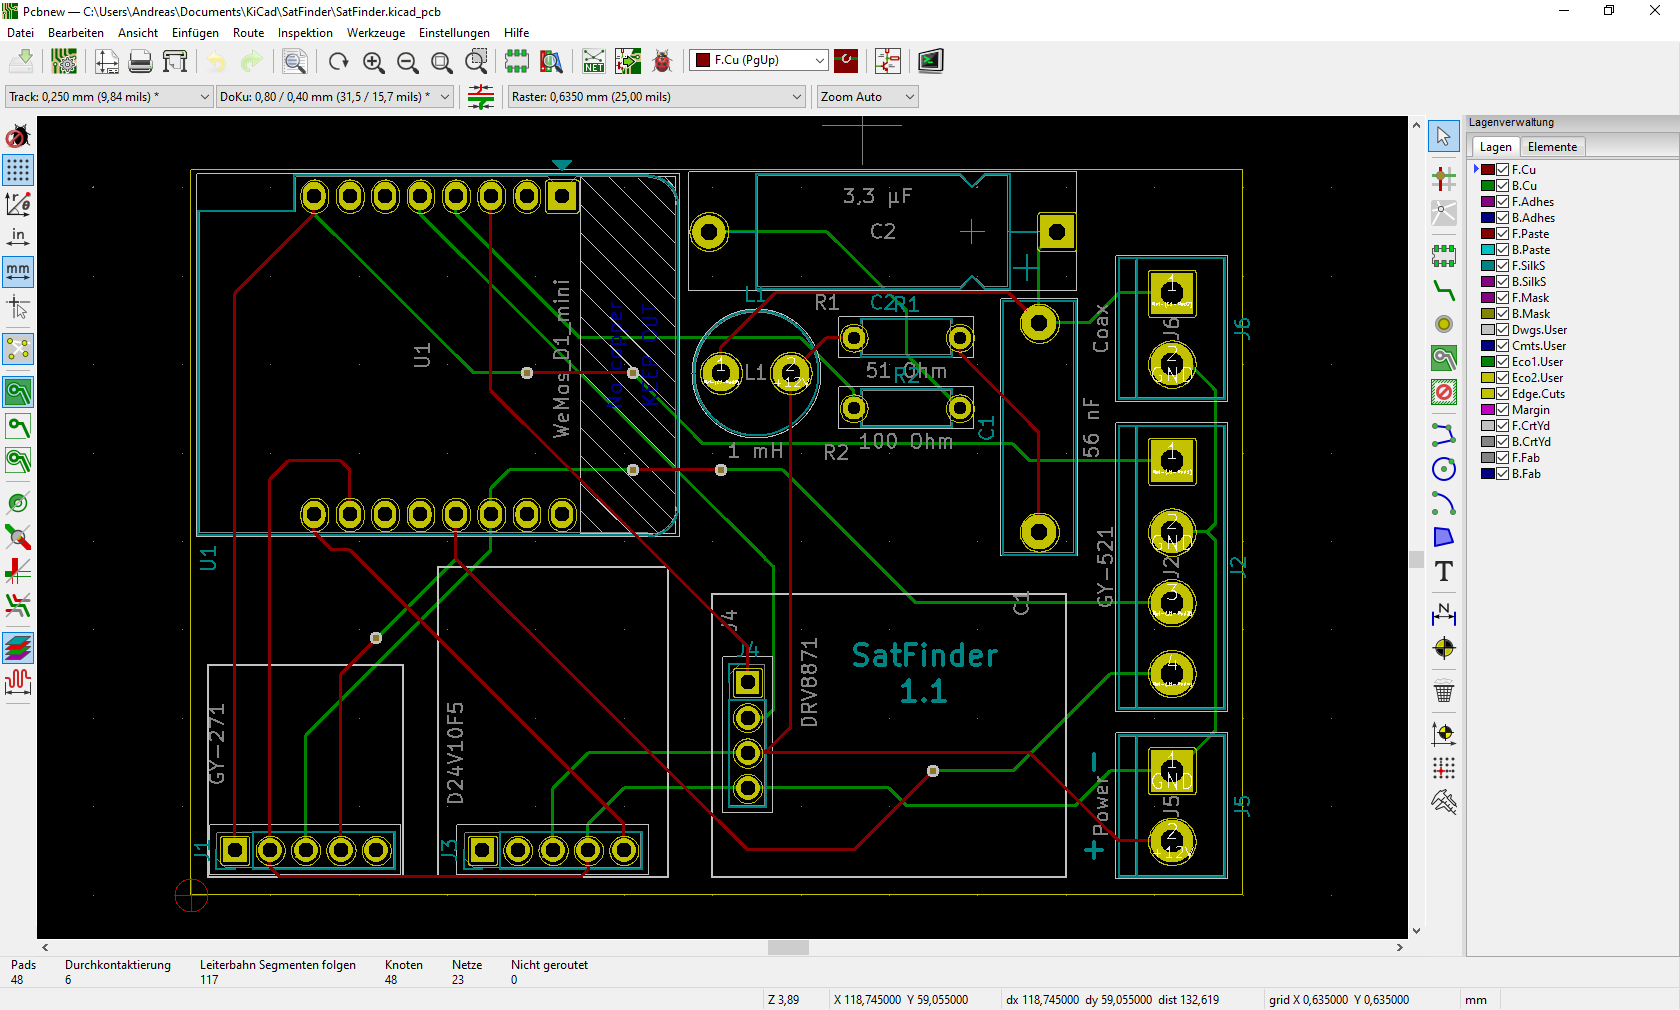The width and height of the screenshot is (1680, 1010).
Task: Switch units to inches
Action: (x=18, y=237)
